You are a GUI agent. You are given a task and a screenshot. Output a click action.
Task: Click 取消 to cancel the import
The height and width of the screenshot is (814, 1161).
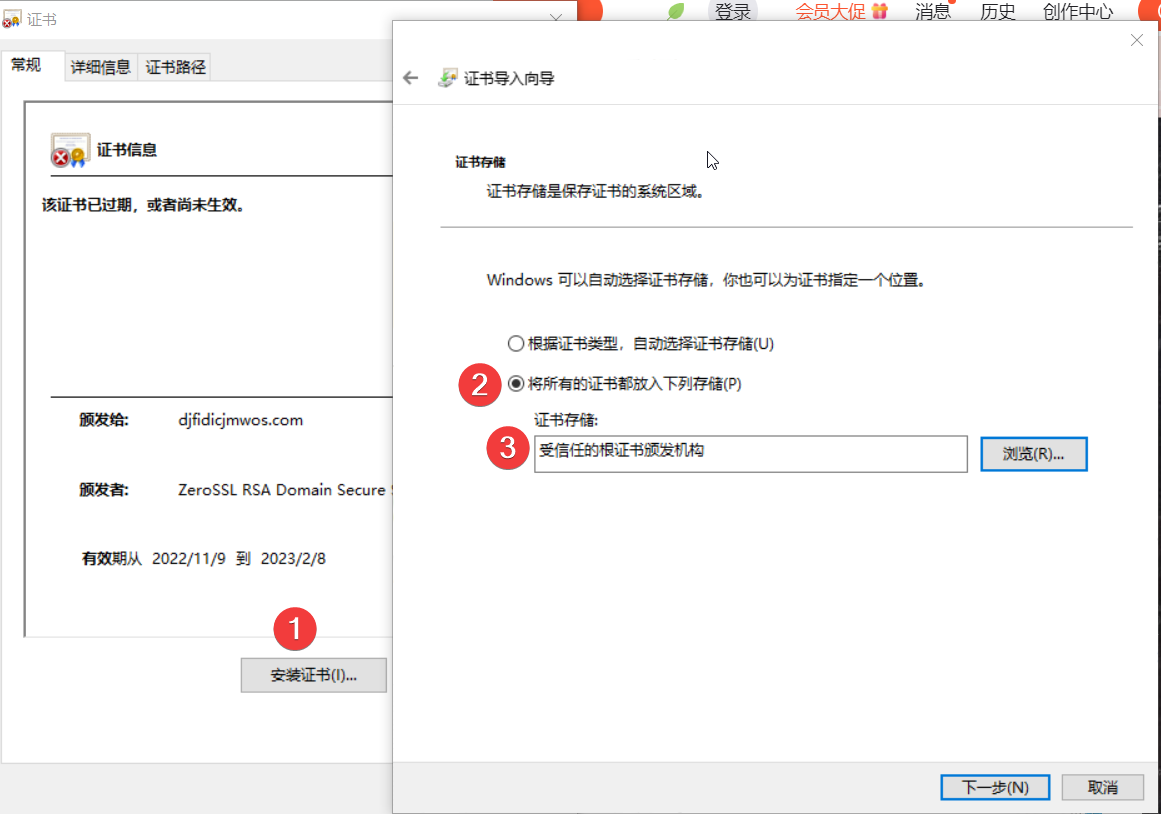click(x=1102, y=787)
